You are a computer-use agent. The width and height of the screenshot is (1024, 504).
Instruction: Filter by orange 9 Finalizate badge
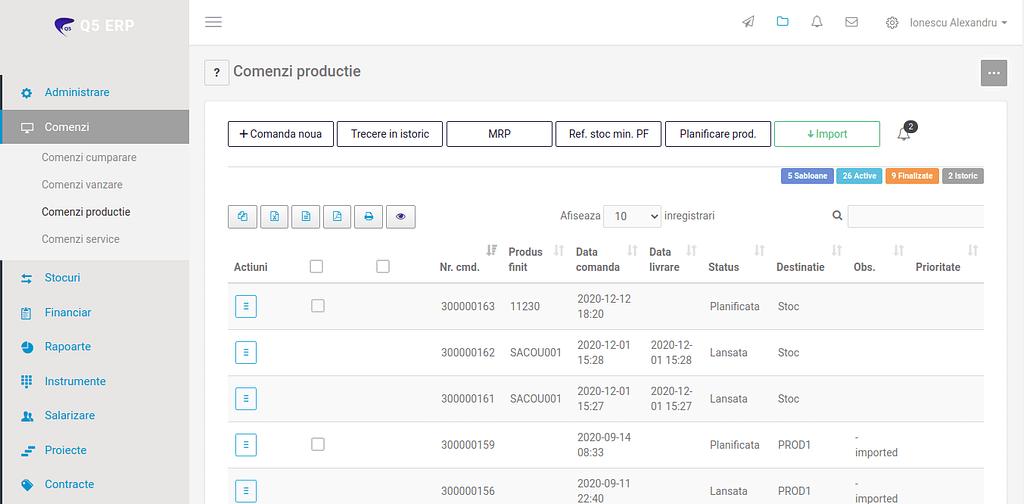(912, 176)
